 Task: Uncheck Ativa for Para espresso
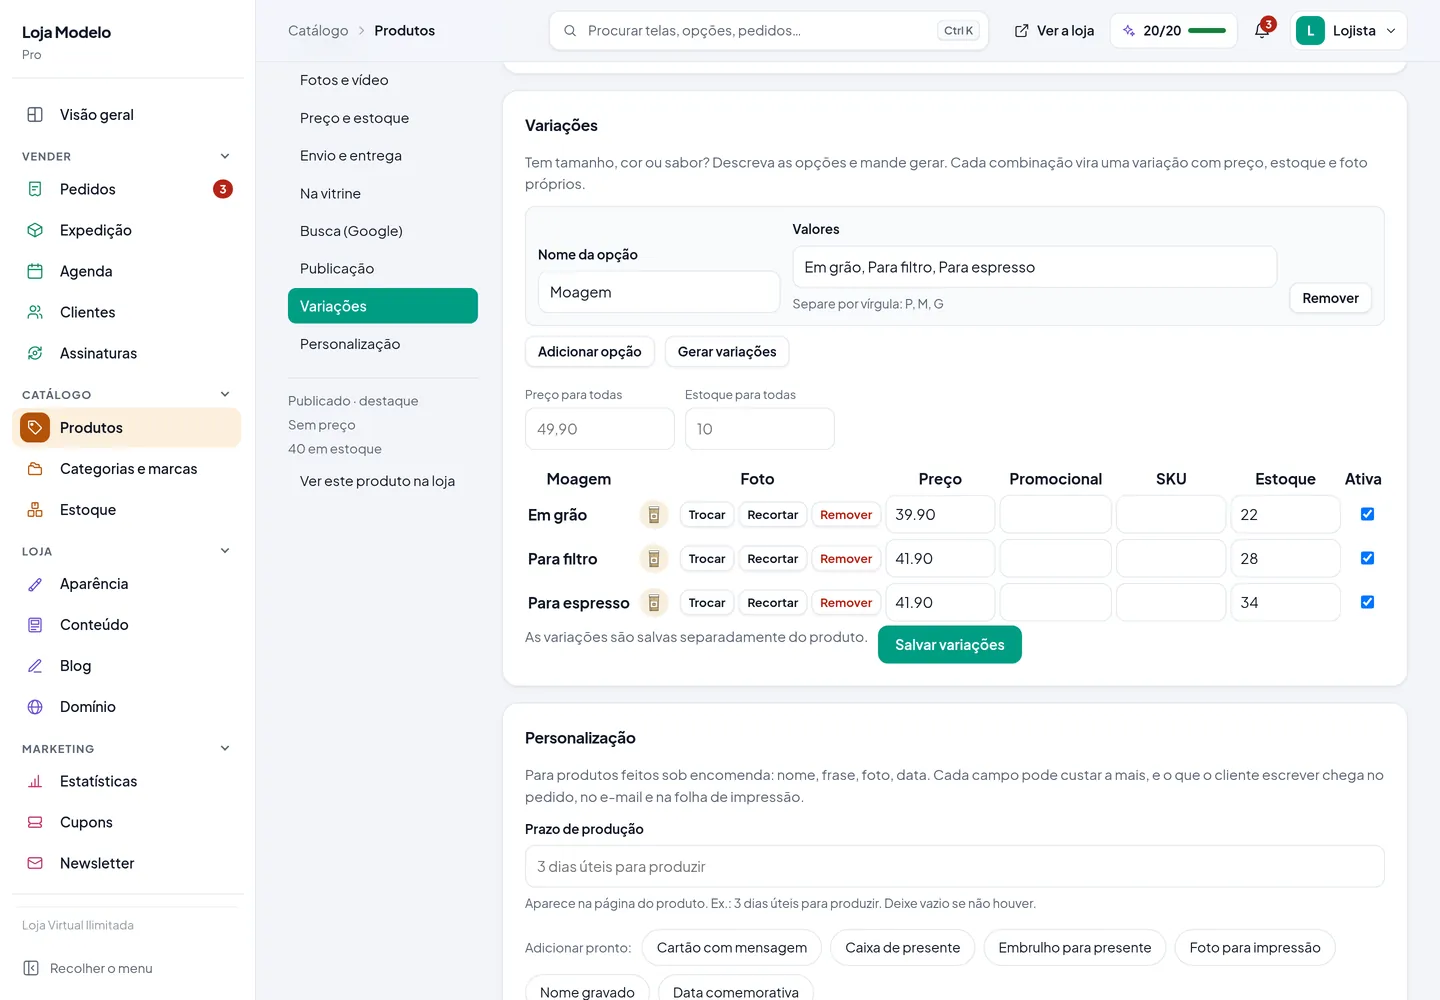click(x=1367, y=602)
